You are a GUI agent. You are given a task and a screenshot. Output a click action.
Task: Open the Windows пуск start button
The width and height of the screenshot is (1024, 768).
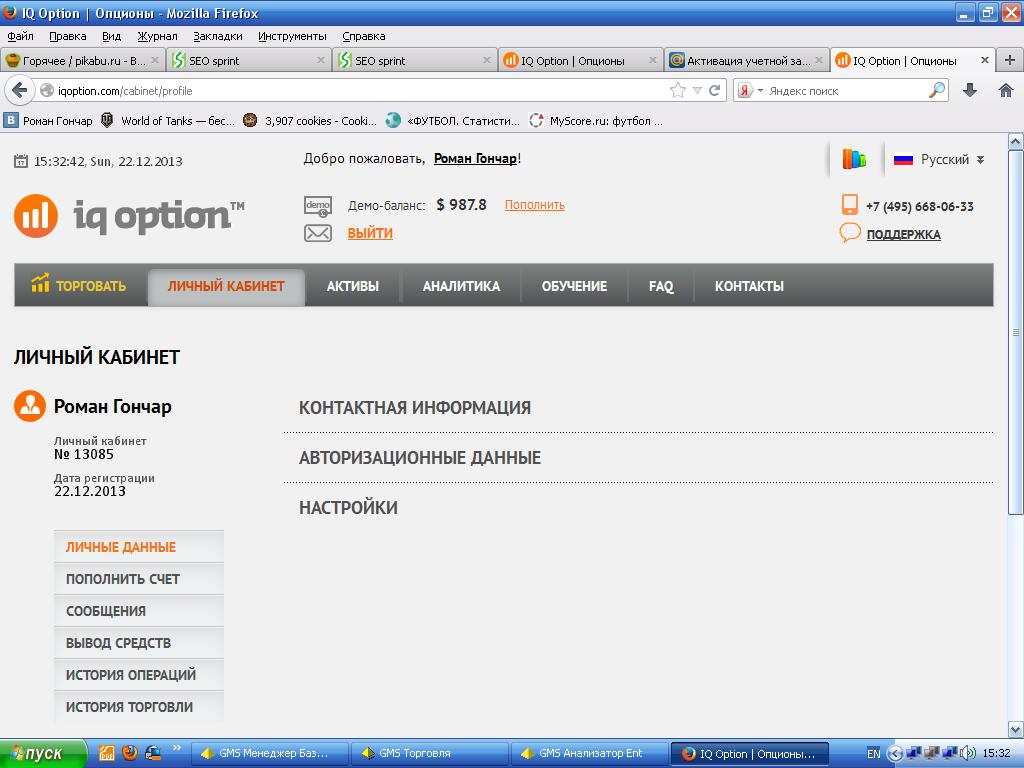pyautogui.click(x=43, y=753)
